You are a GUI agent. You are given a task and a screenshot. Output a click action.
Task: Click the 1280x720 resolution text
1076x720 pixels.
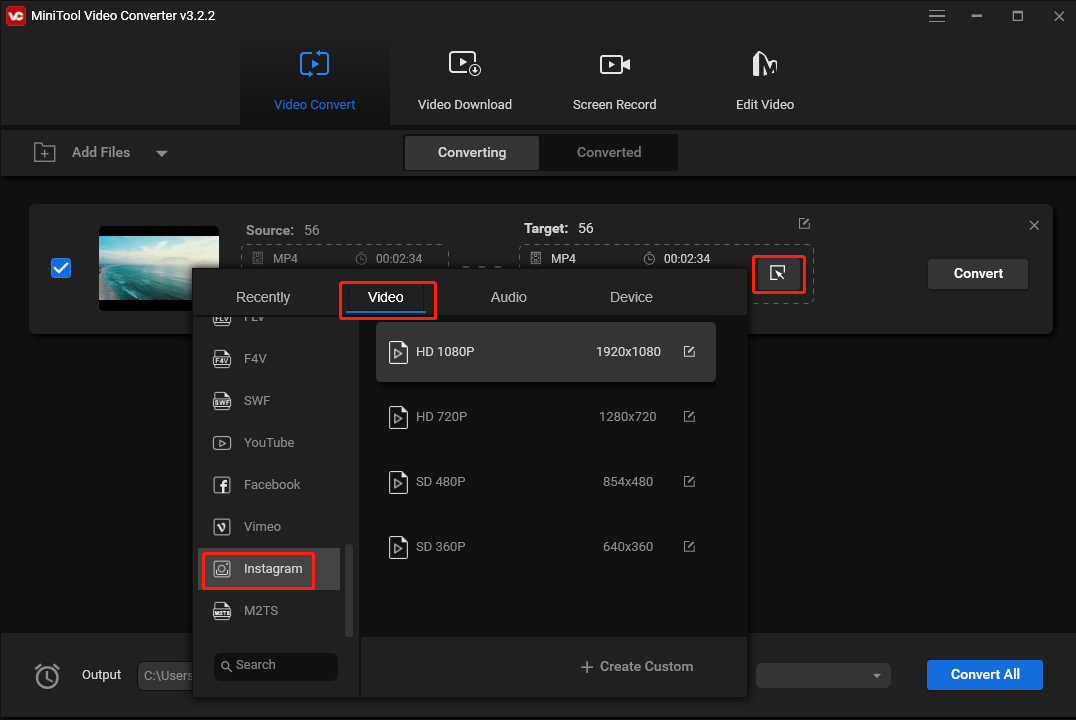pyautogui.click(x=627, y=417)
